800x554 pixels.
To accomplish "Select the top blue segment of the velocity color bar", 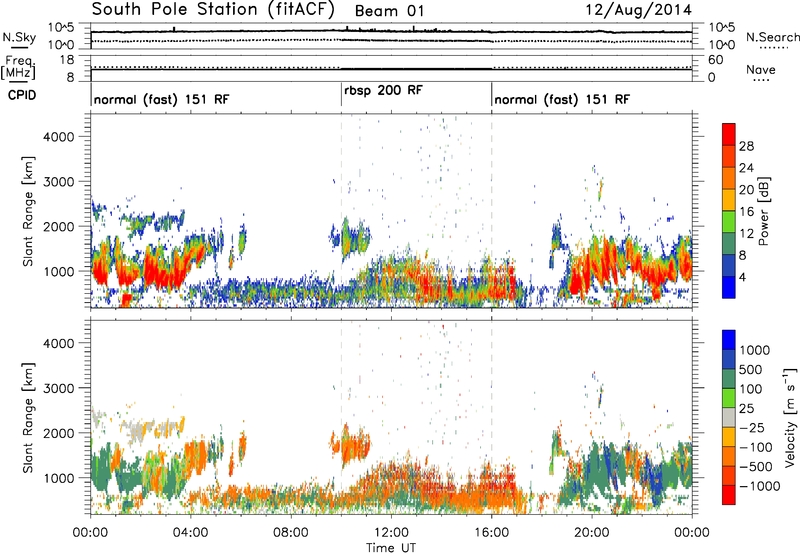I will click(x=729, y=340).
